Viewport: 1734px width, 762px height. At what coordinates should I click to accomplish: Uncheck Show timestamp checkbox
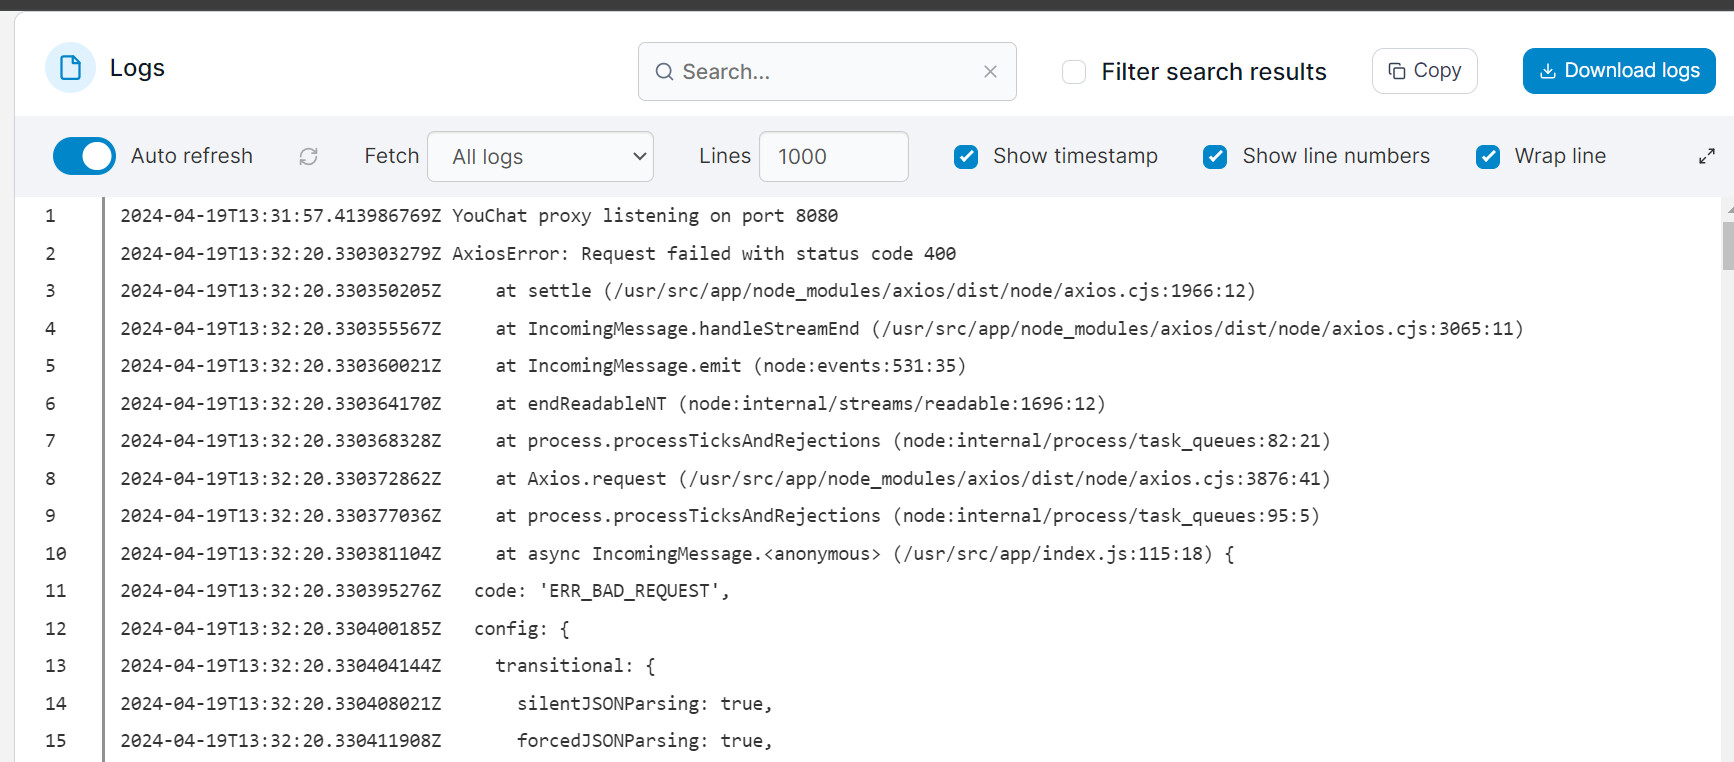point(966,157)
